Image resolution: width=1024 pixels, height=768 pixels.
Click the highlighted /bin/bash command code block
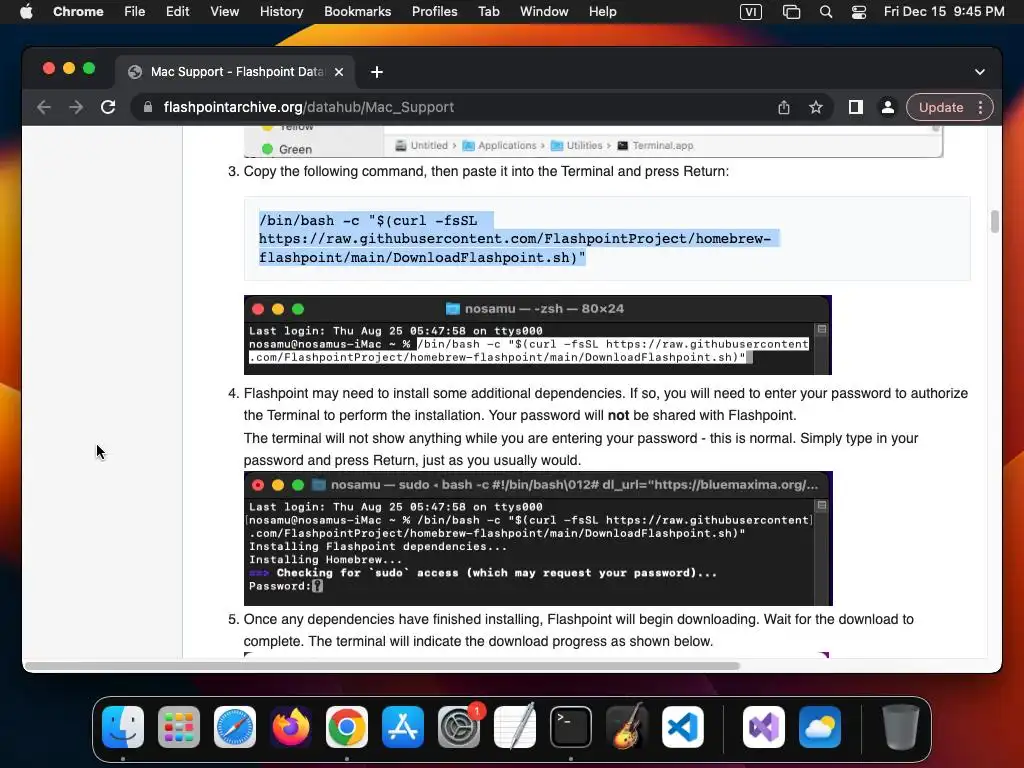pos(607,239)
